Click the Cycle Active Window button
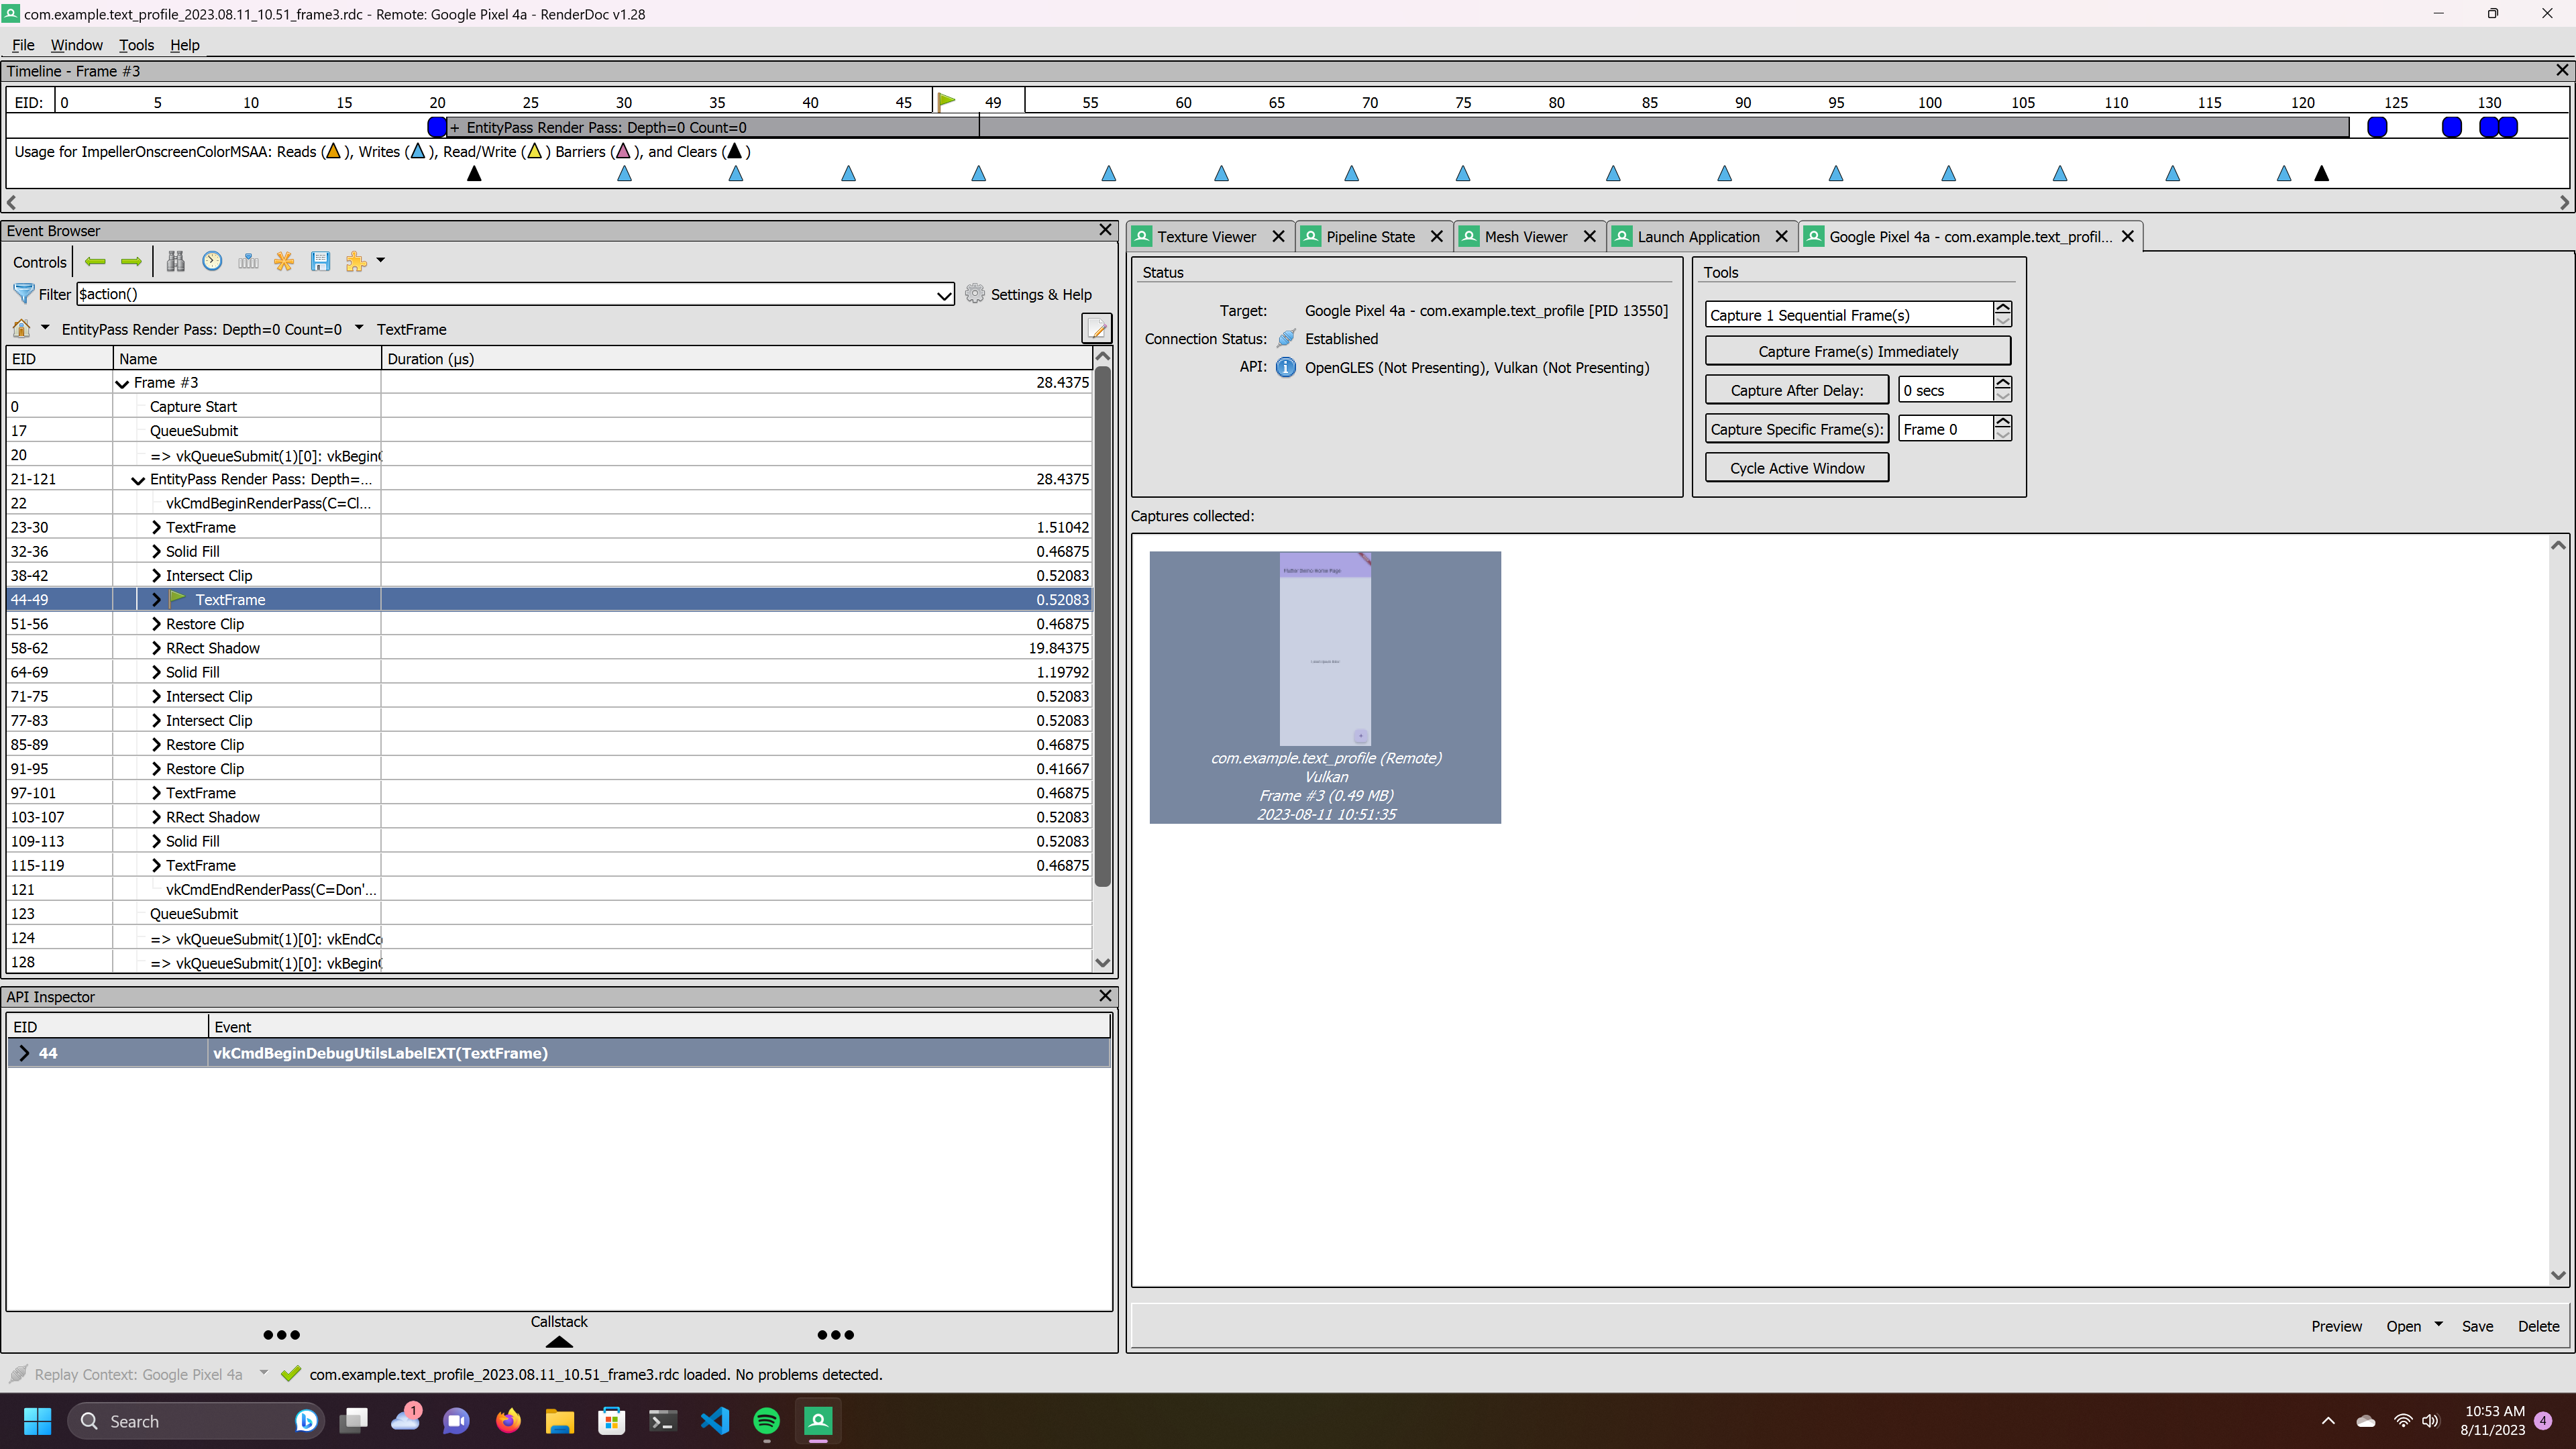The height and width of the screenshot is (1449, 2576). click(1796, 468)
